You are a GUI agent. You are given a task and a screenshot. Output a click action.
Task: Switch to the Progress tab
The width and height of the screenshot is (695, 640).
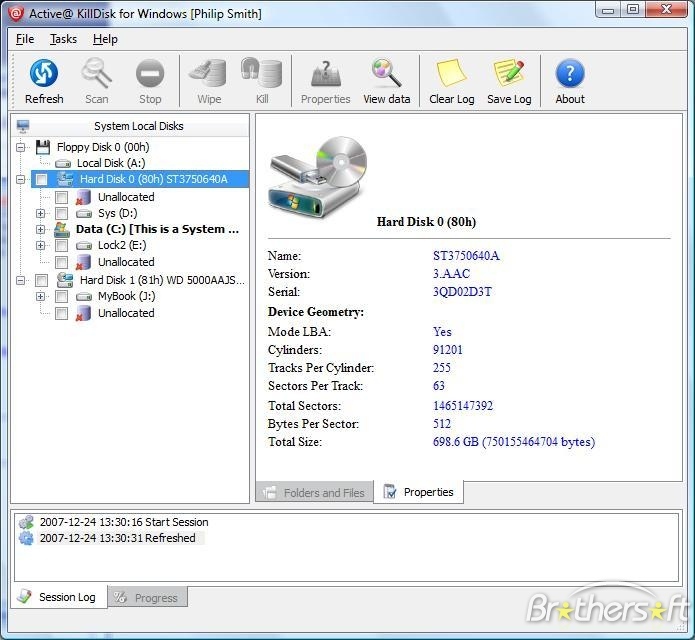pyautogui.click(x=148, y=598)
